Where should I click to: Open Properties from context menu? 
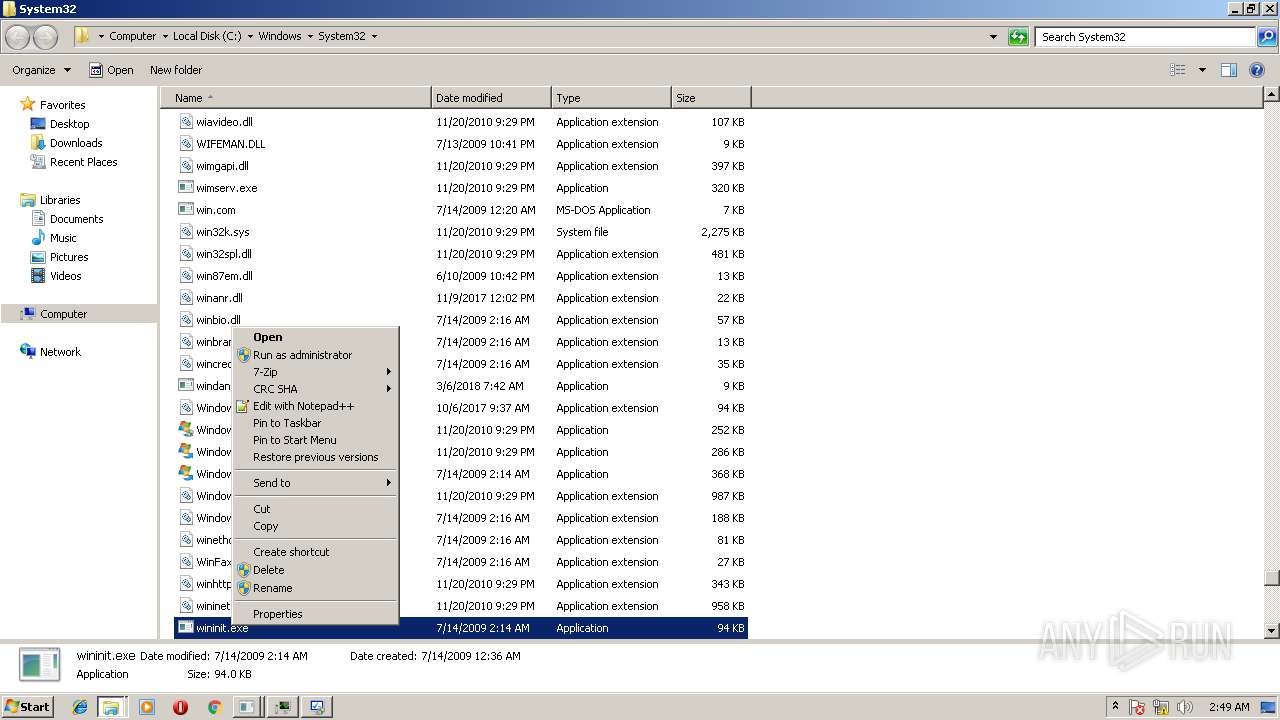[316, 614]
